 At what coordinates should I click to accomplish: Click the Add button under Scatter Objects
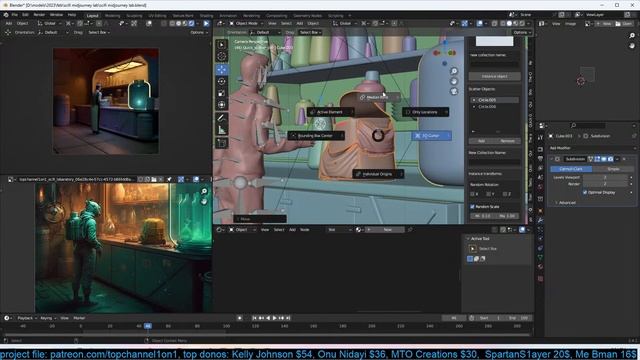pos(482,141)
